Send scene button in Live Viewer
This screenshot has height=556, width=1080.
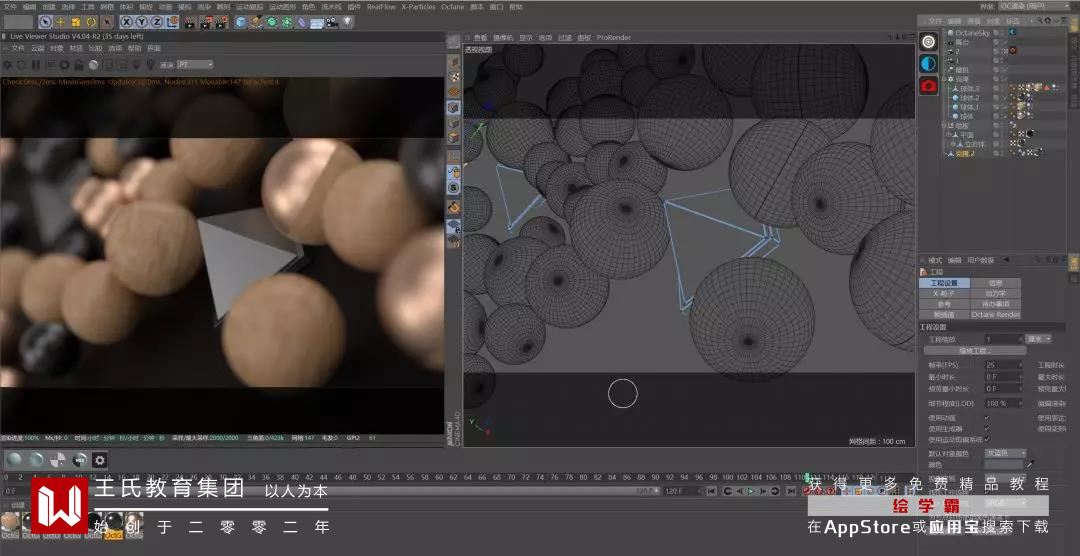[x=8, y=65]
